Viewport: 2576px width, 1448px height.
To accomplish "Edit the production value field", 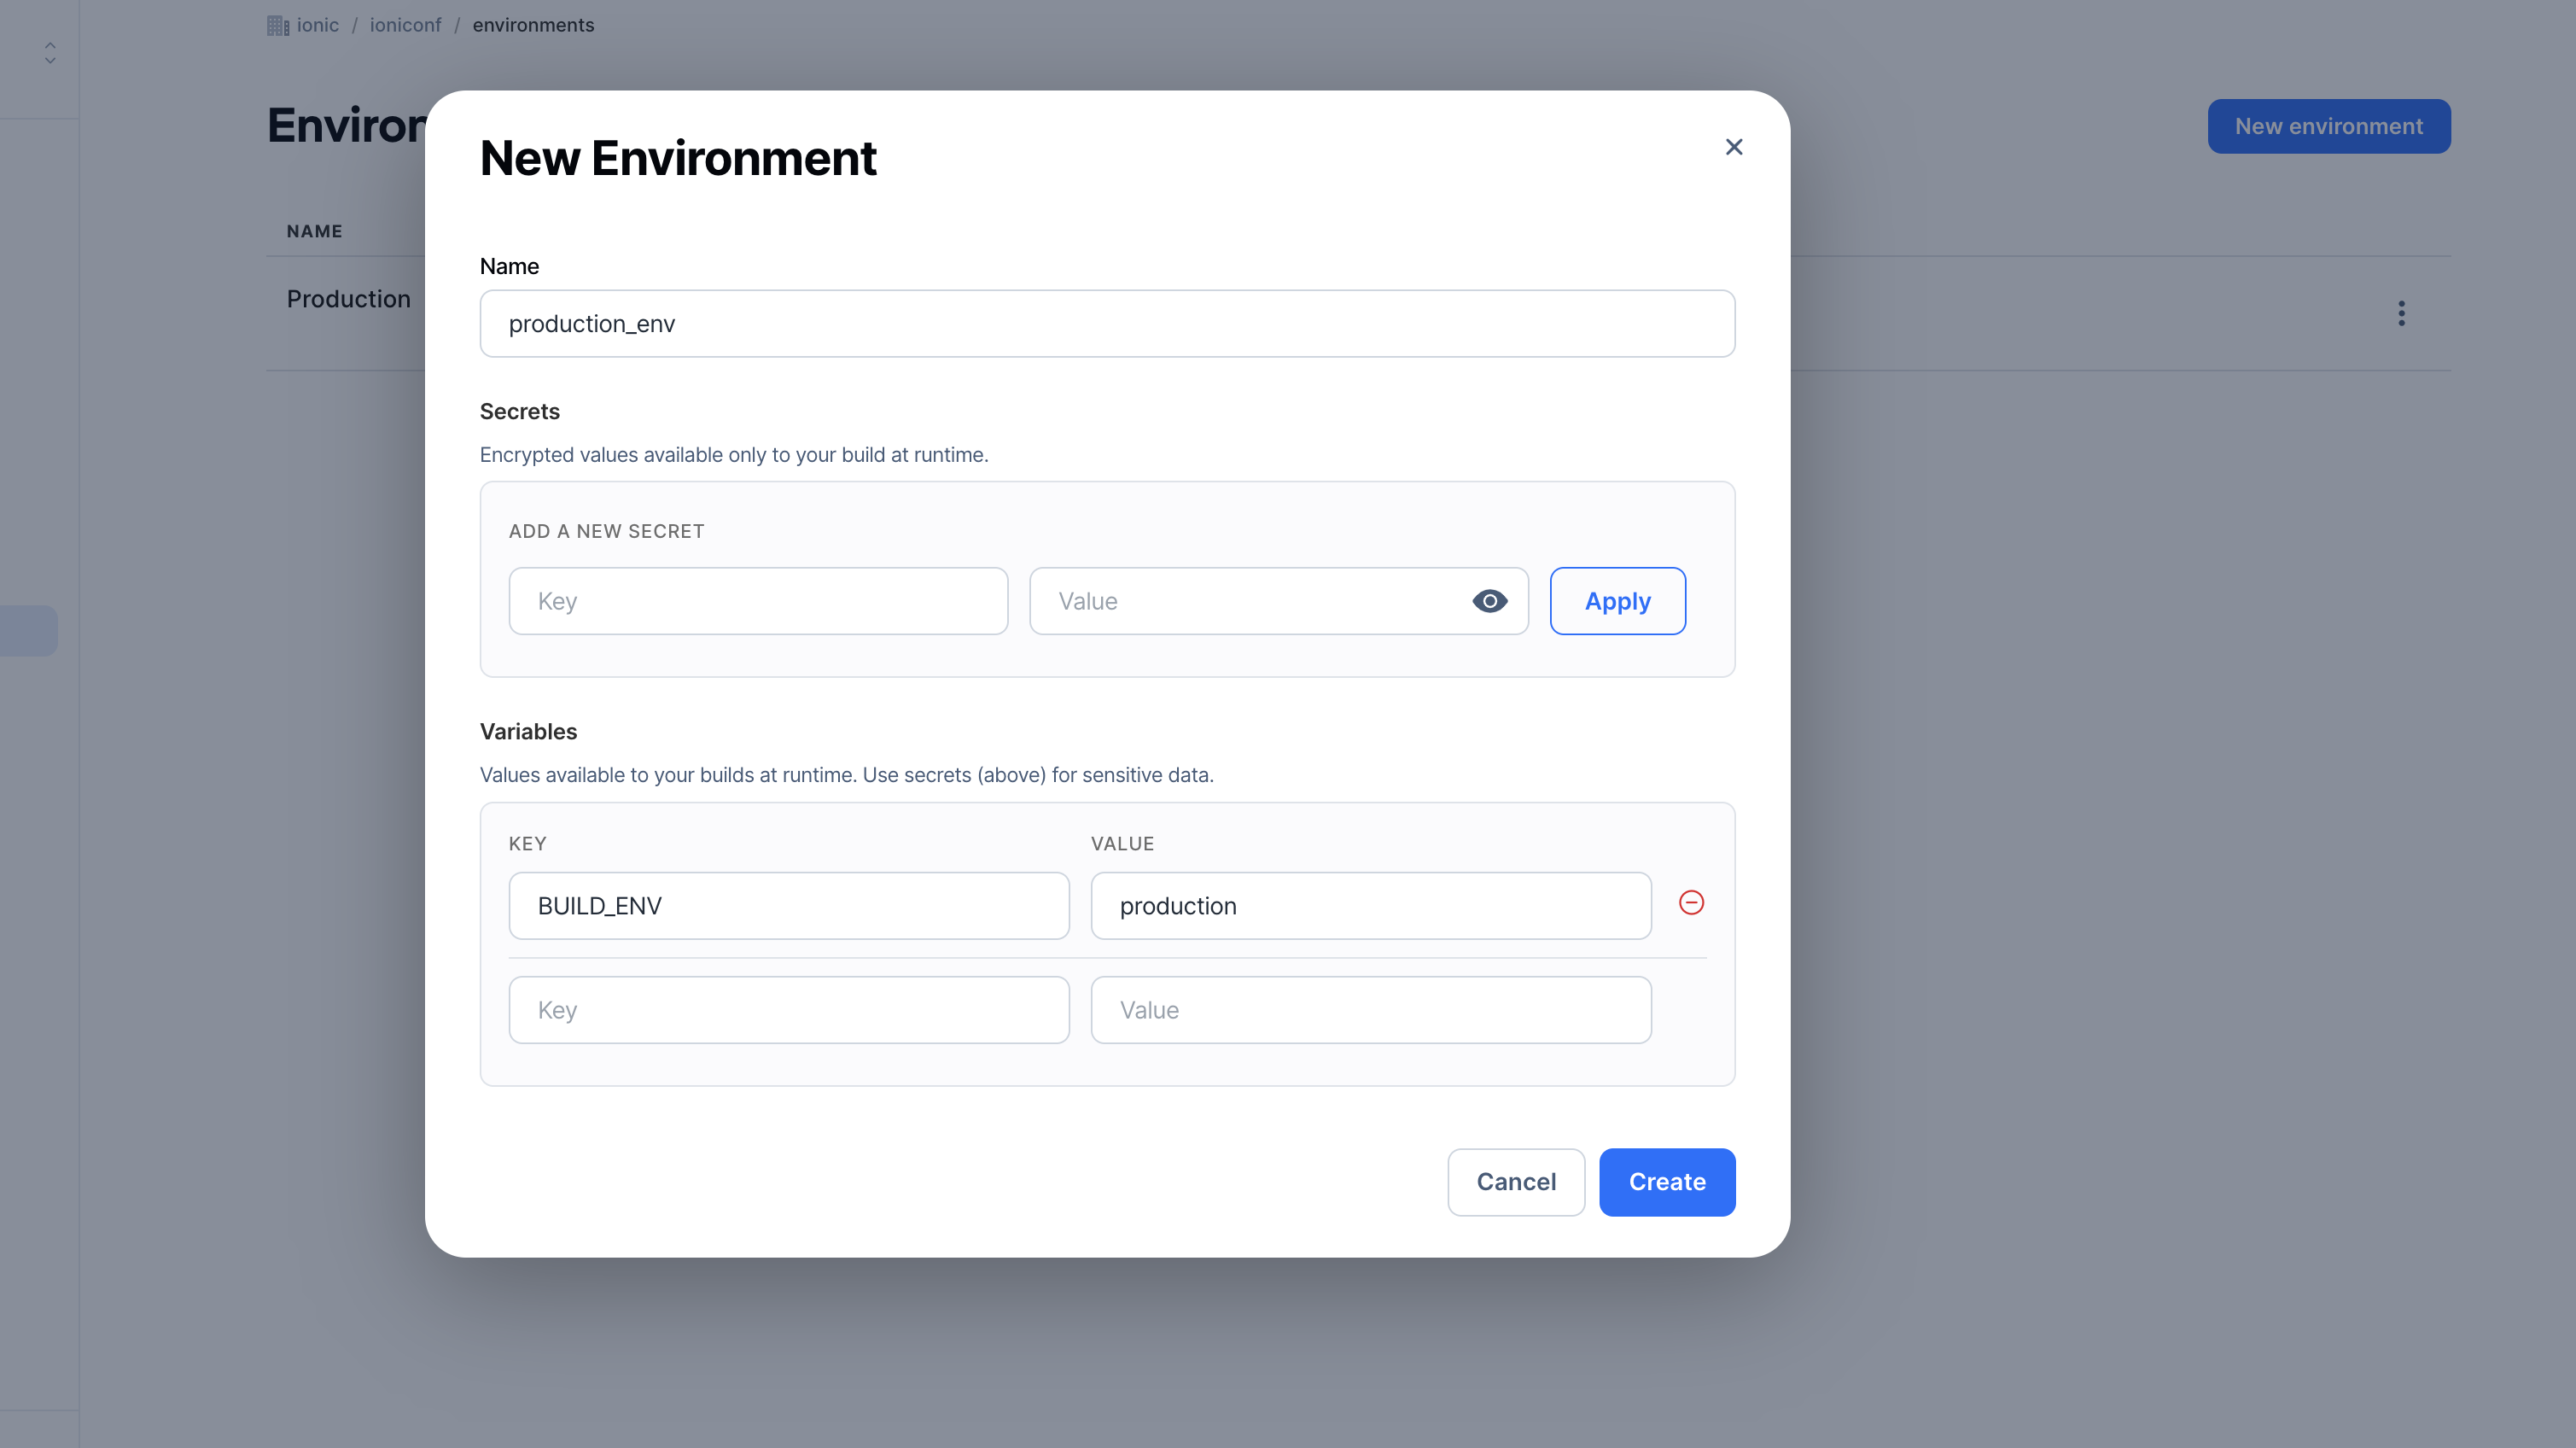I will point(1370,905).
